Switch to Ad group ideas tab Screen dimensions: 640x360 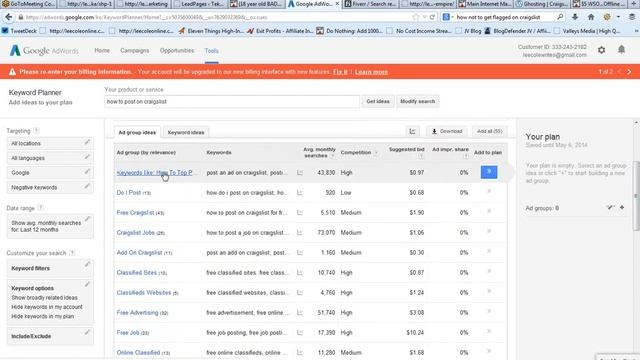click(137, 132)
